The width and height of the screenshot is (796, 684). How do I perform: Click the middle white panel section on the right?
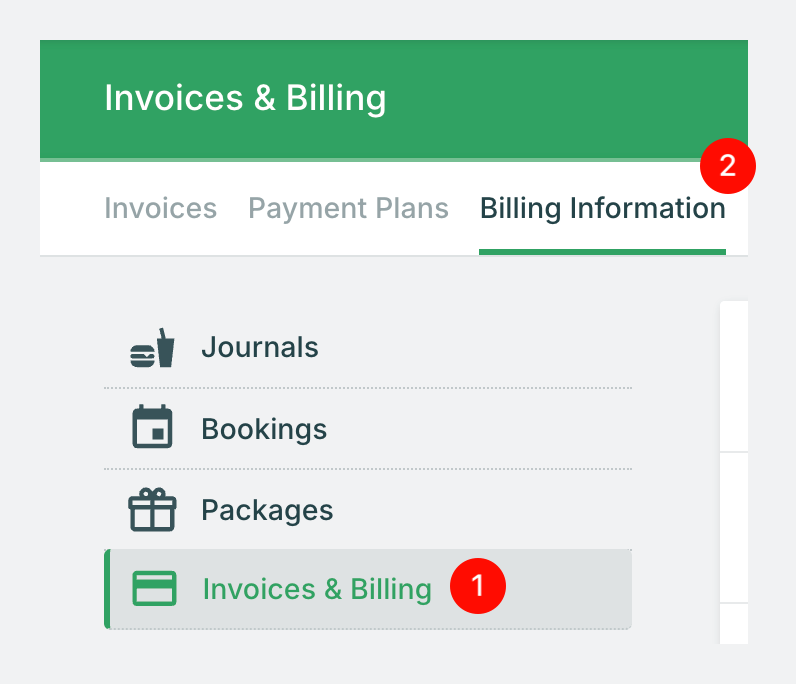point(733,527)
